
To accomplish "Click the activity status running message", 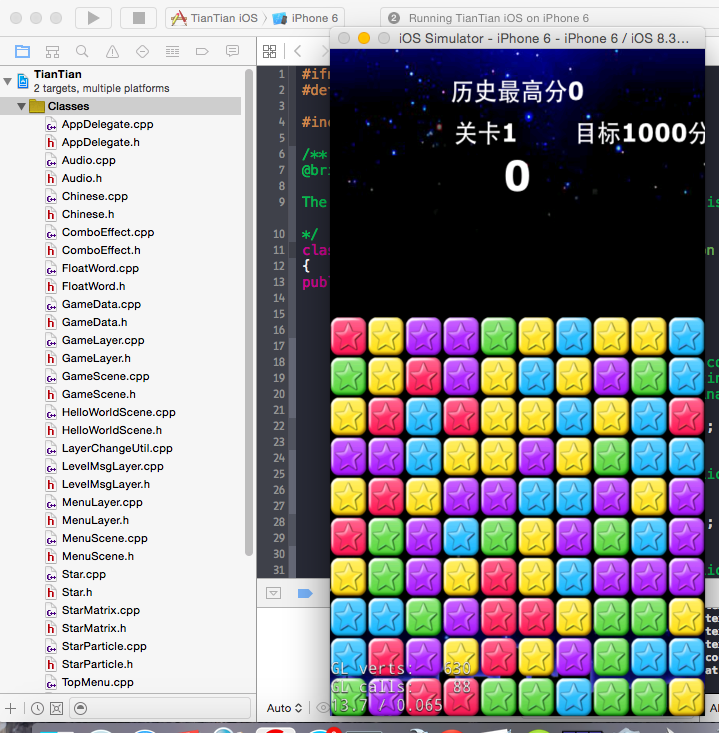I will click(498, 18).
